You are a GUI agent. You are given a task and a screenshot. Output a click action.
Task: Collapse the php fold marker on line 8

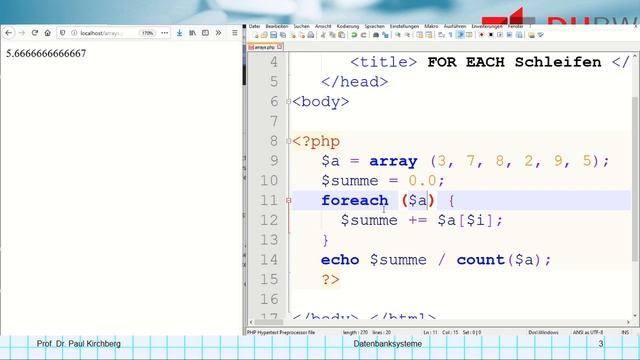tap(289, 141)
